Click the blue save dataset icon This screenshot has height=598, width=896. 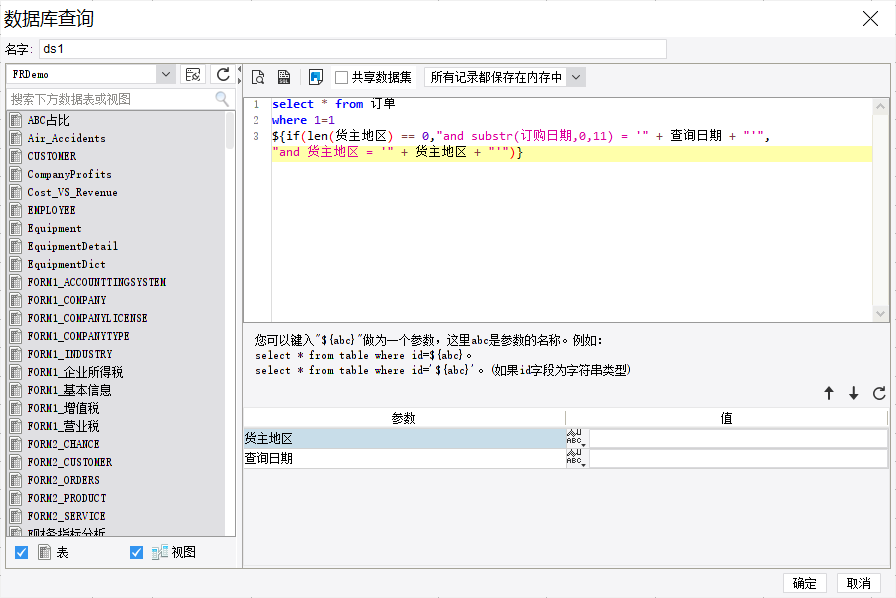click(315, 77)
